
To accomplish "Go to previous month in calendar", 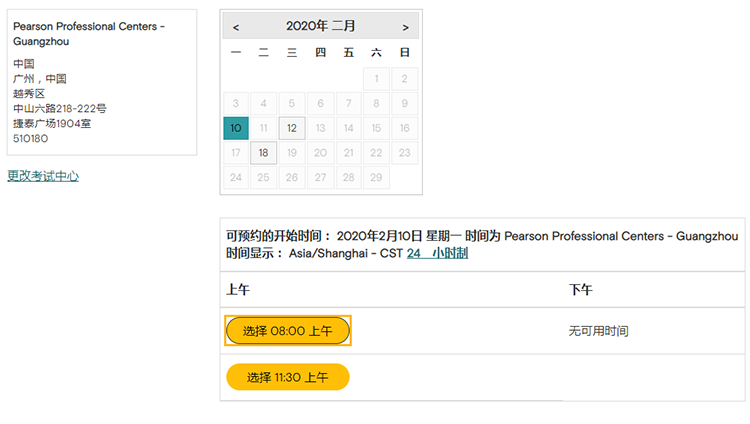I will tap(236, 27).
